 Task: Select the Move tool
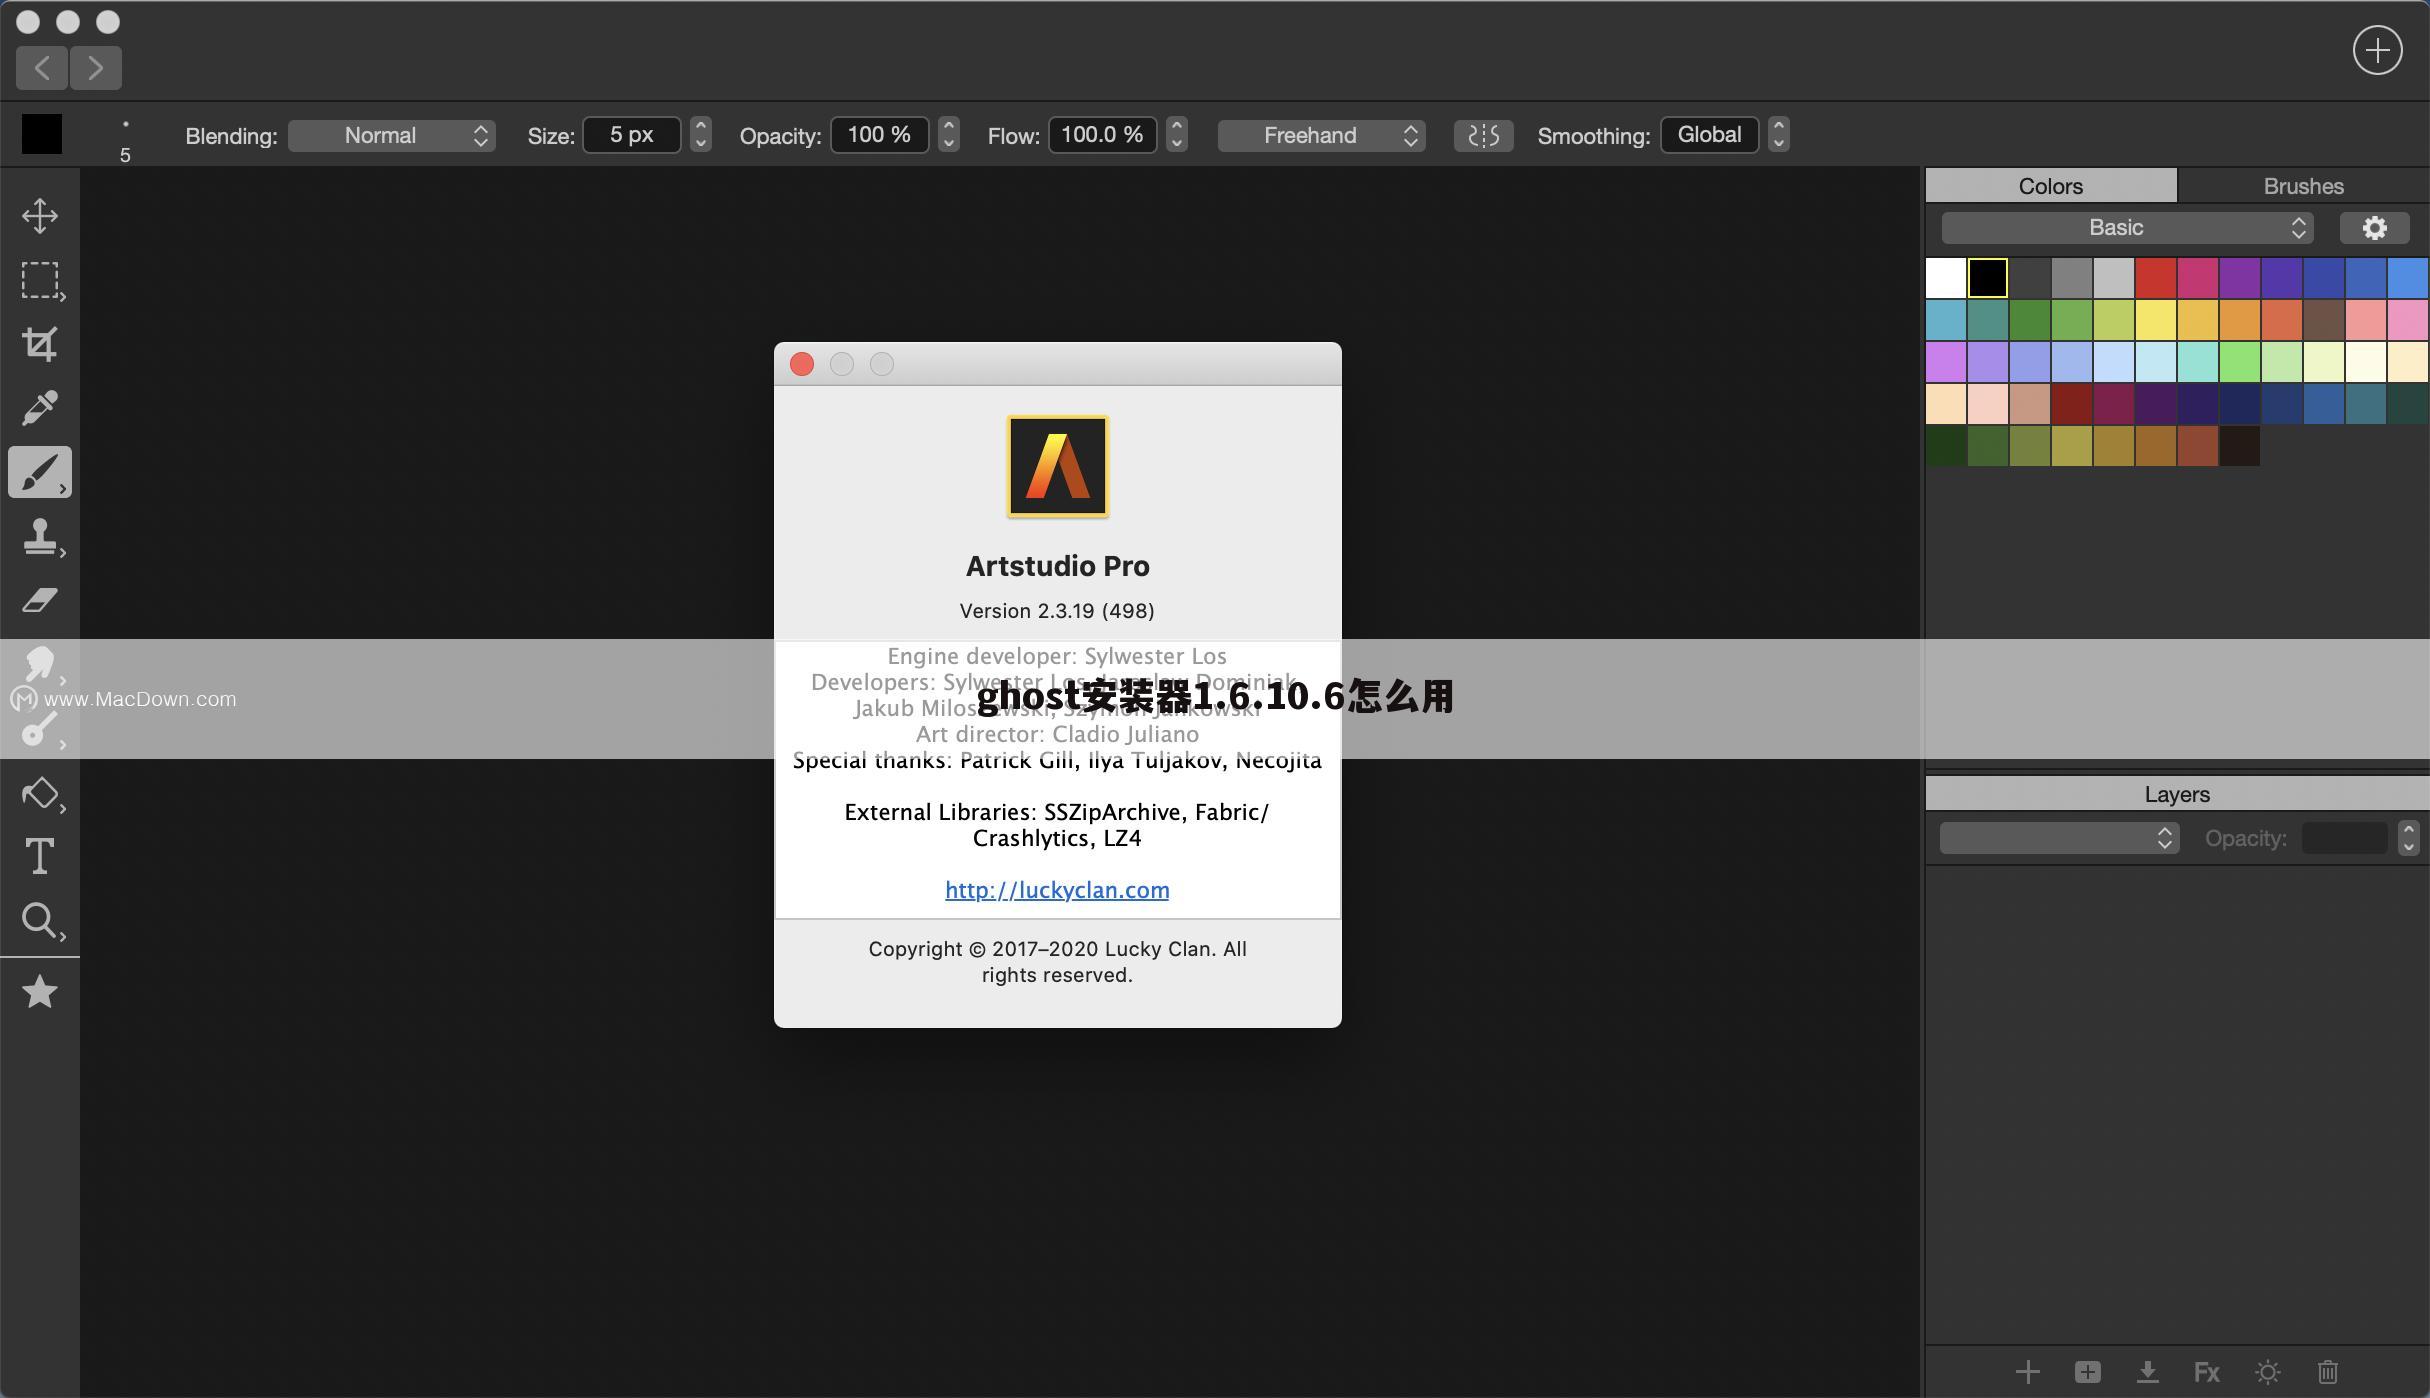coord(40,216)
